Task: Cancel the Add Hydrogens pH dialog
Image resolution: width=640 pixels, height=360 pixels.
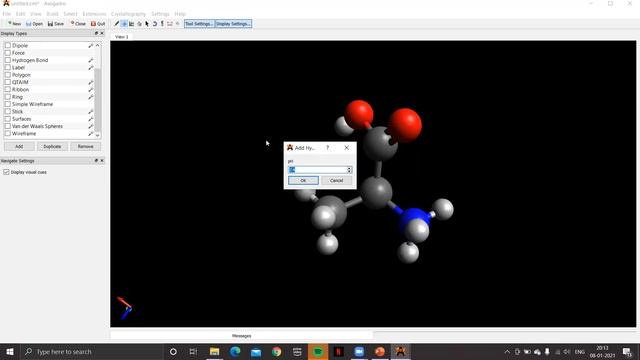Action: click(x=336, y=180)
